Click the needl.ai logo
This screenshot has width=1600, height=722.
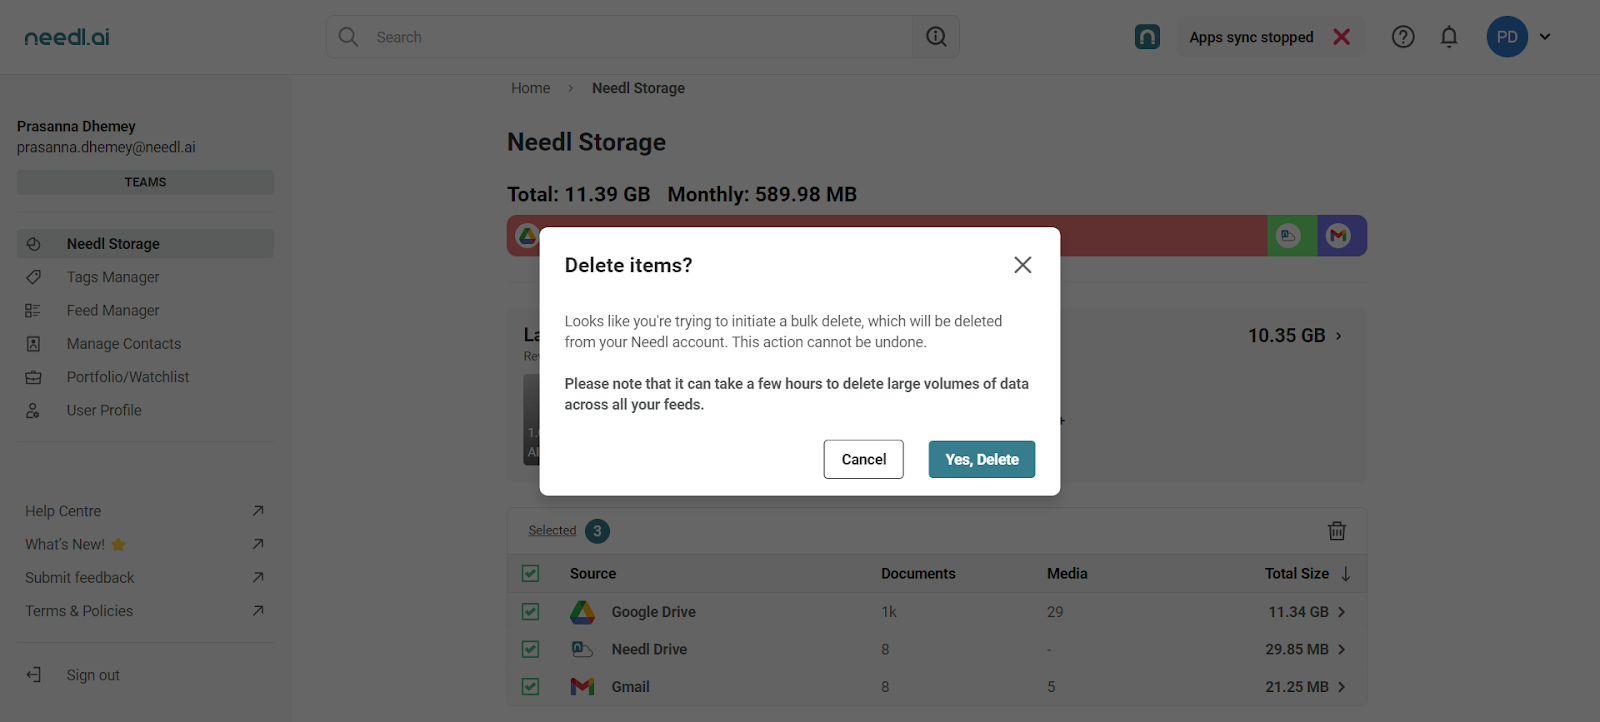point(67,37)
